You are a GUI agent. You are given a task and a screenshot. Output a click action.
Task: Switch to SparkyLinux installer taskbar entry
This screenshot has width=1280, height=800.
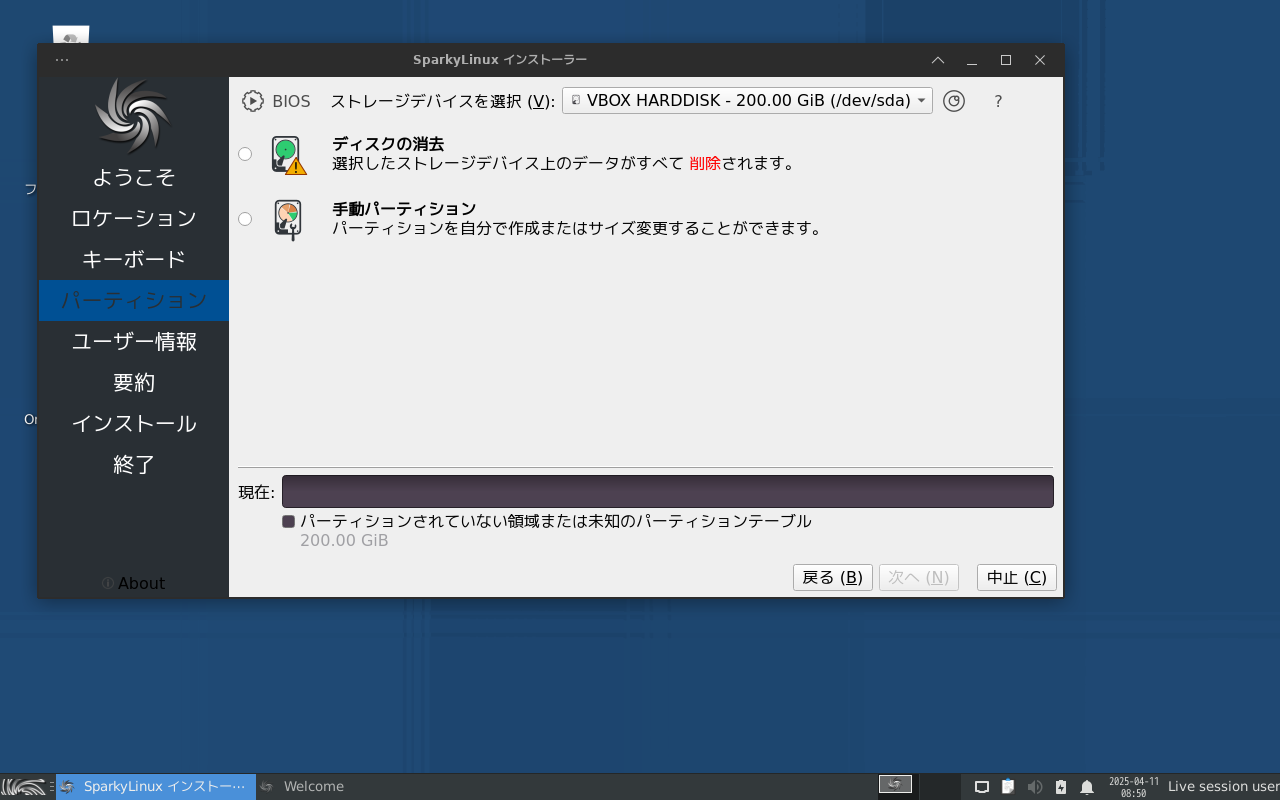coord(156,787)
